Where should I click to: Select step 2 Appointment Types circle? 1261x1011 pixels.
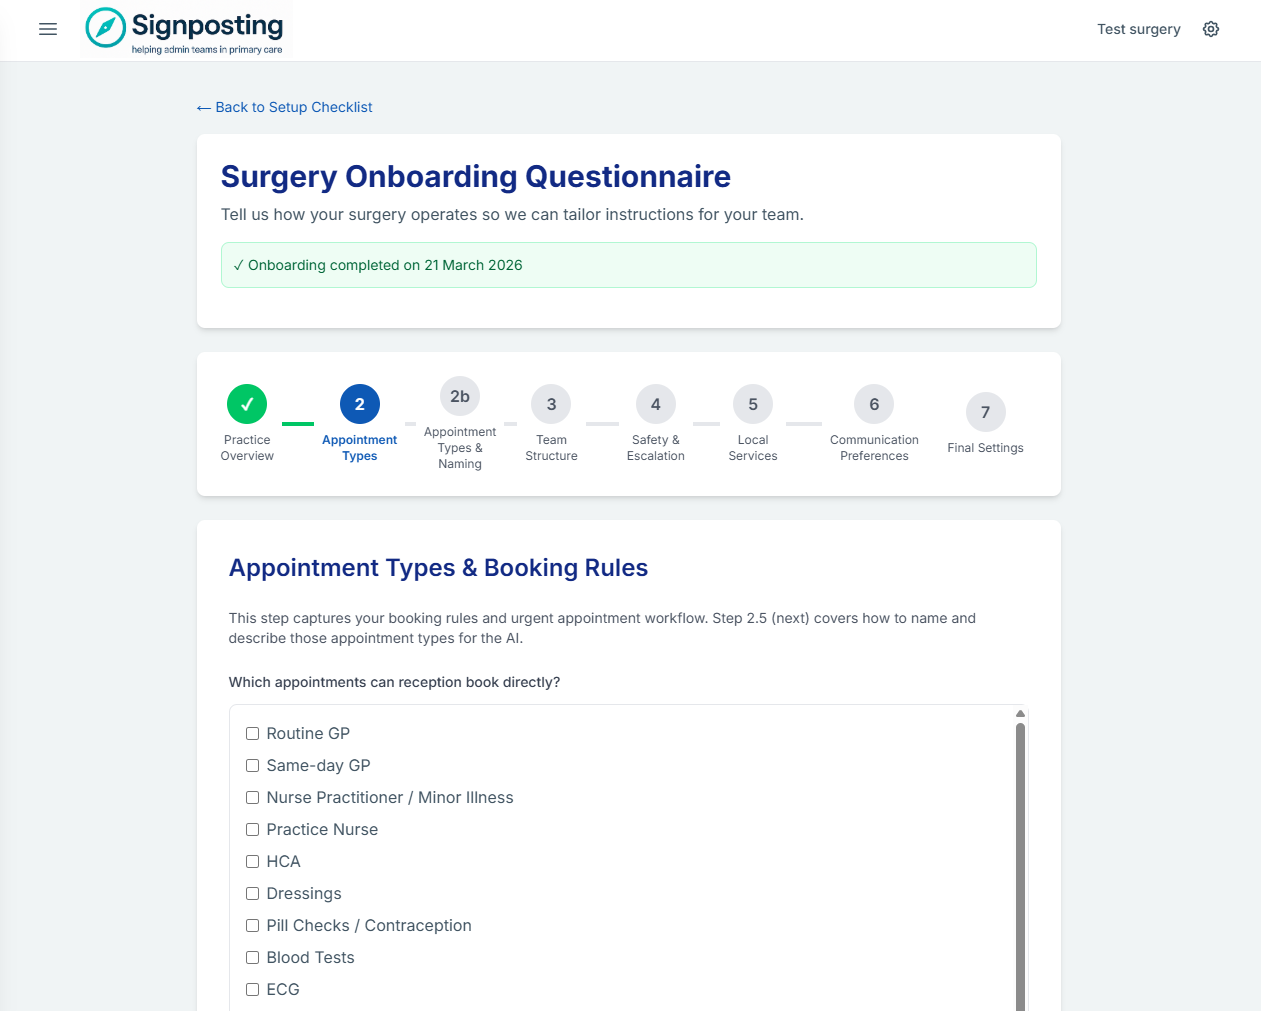[359, 404]
